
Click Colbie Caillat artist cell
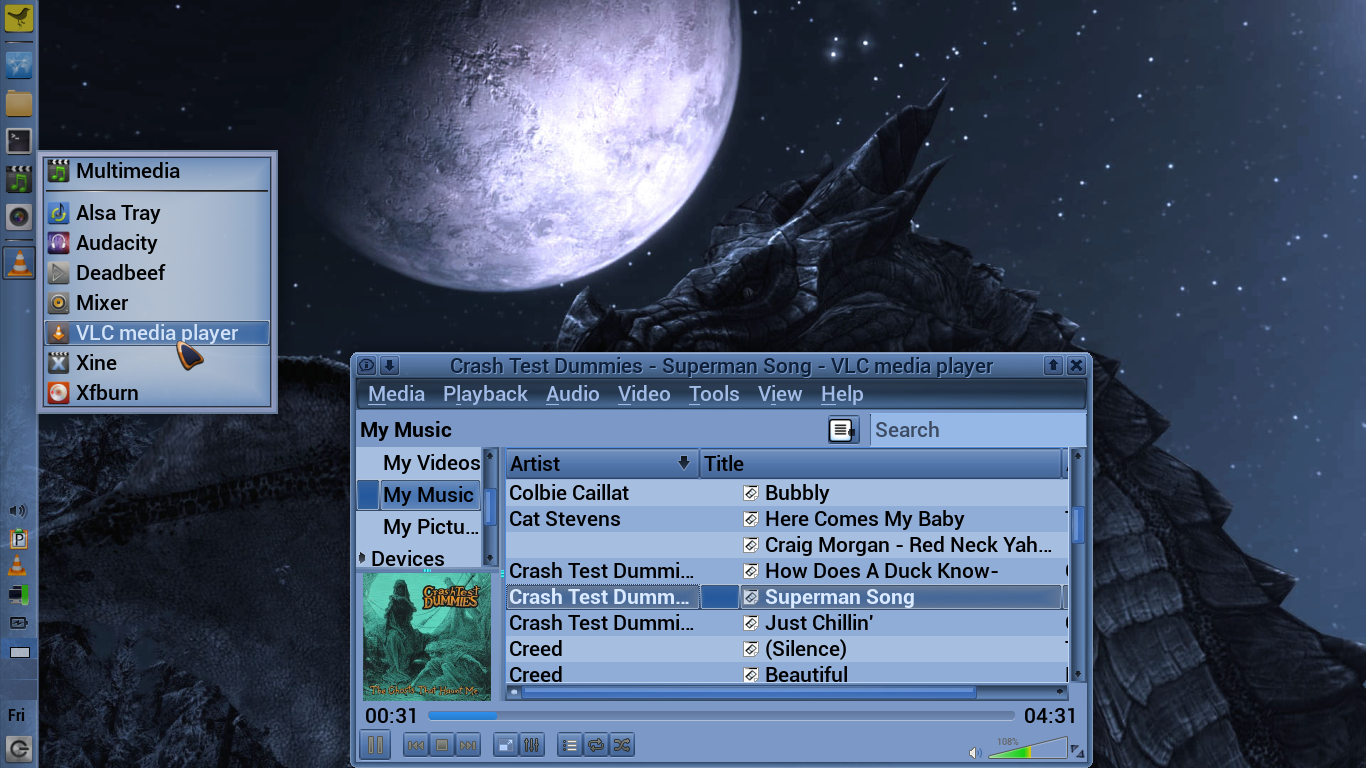569,493
